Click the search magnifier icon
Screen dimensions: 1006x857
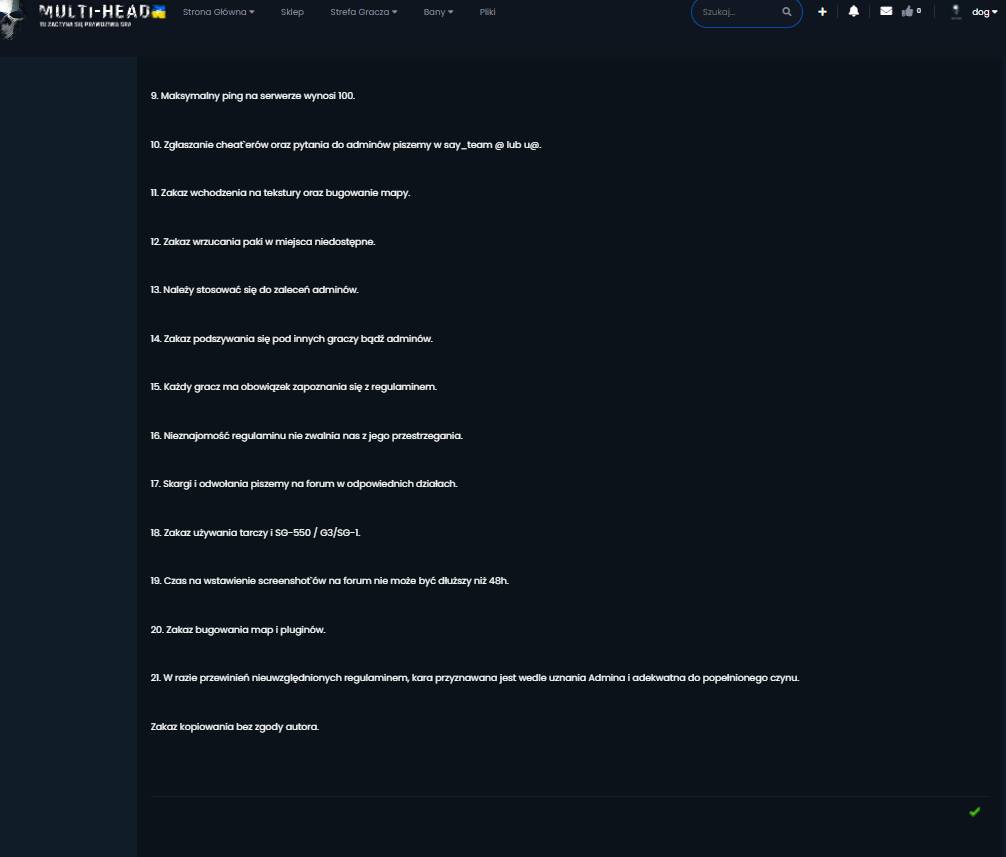click(x=787, y=12)
